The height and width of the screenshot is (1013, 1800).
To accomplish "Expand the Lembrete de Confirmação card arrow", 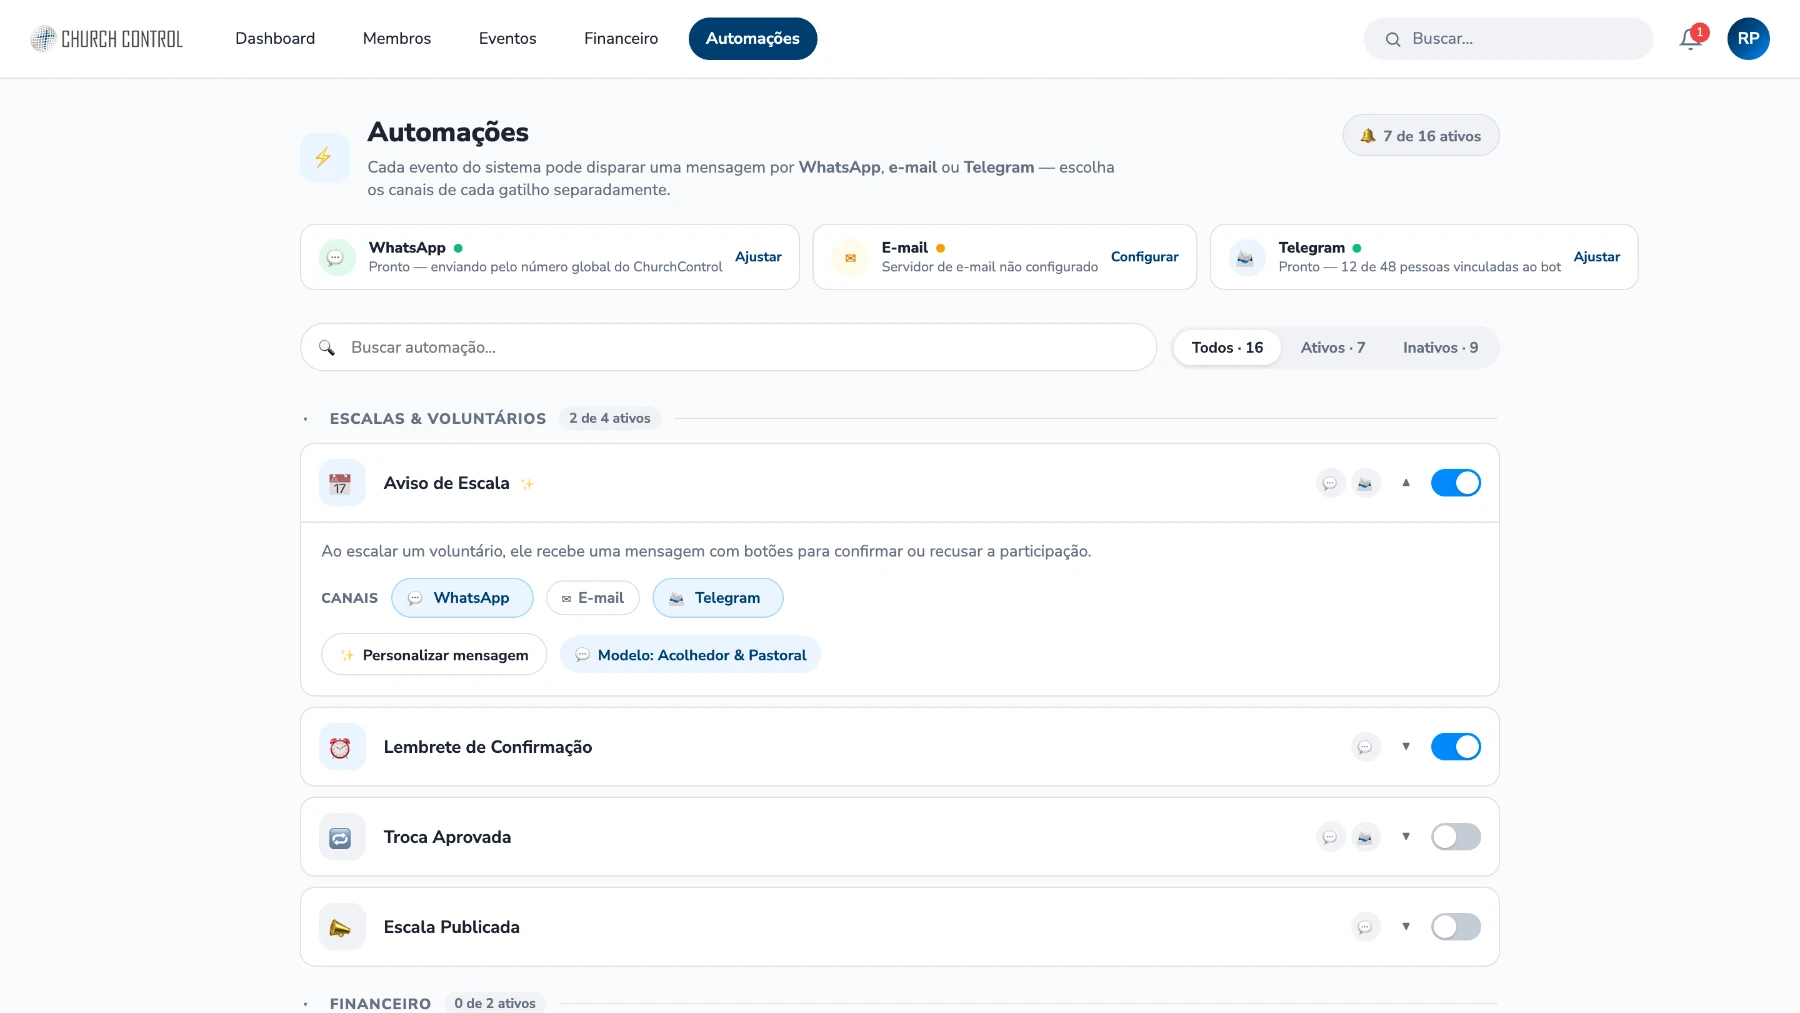I will coord(1406,747).
